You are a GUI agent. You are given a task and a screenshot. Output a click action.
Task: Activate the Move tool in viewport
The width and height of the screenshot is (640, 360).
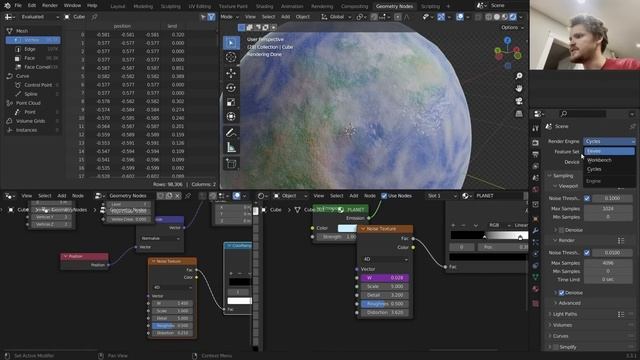tap(231, 73)
